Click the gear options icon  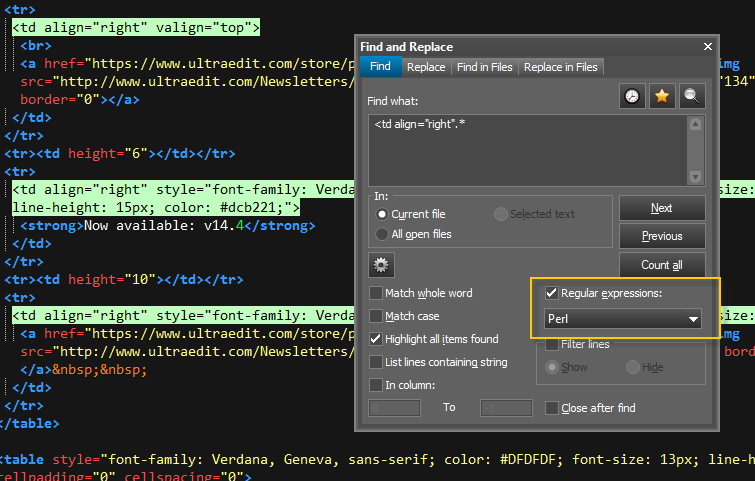click(x=381, y=265)
